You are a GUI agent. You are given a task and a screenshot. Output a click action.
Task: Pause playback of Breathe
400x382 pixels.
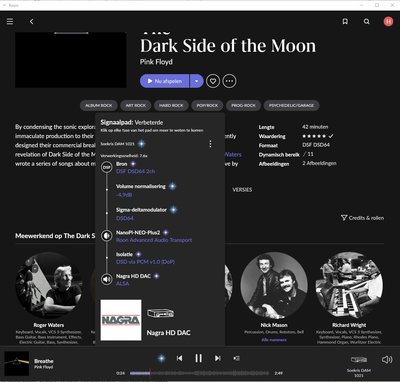(199, 358)
